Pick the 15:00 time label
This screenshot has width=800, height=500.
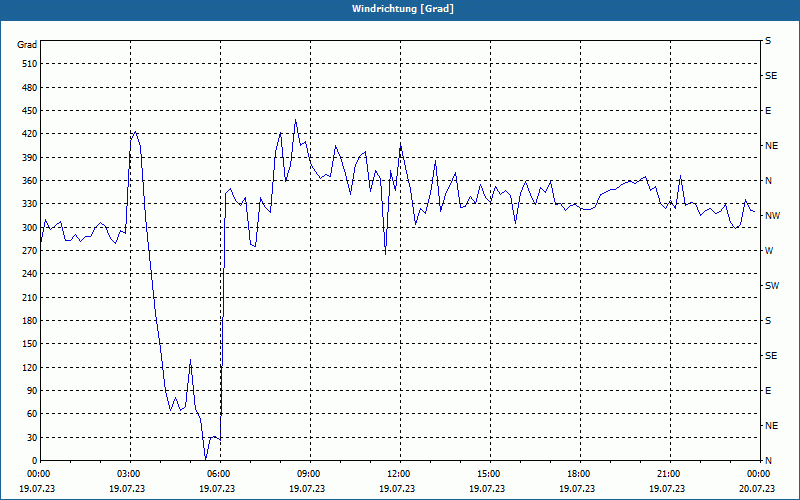[x=487, y=474]
